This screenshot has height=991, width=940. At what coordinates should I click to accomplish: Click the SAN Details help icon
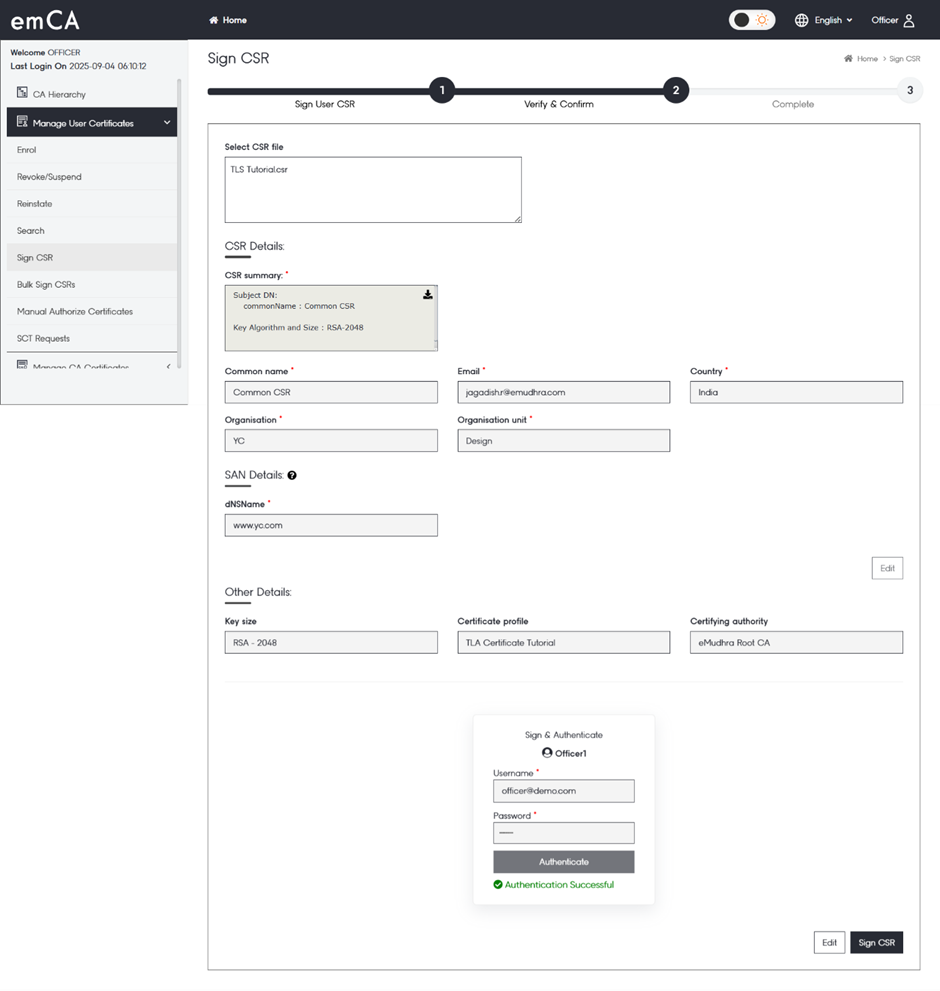click(x=292, y=476)
